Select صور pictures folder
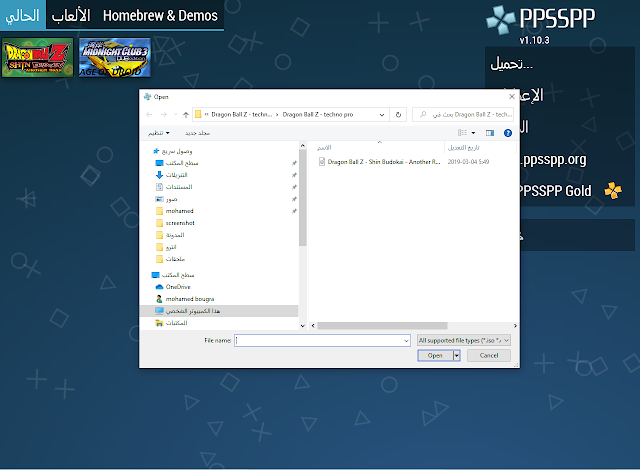 167,199
